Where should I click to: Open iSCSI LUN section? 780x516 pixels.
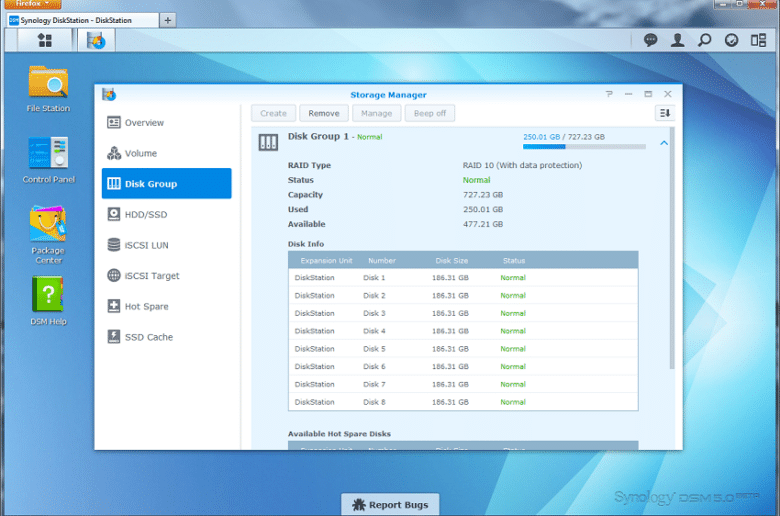(x=167, y=245)
